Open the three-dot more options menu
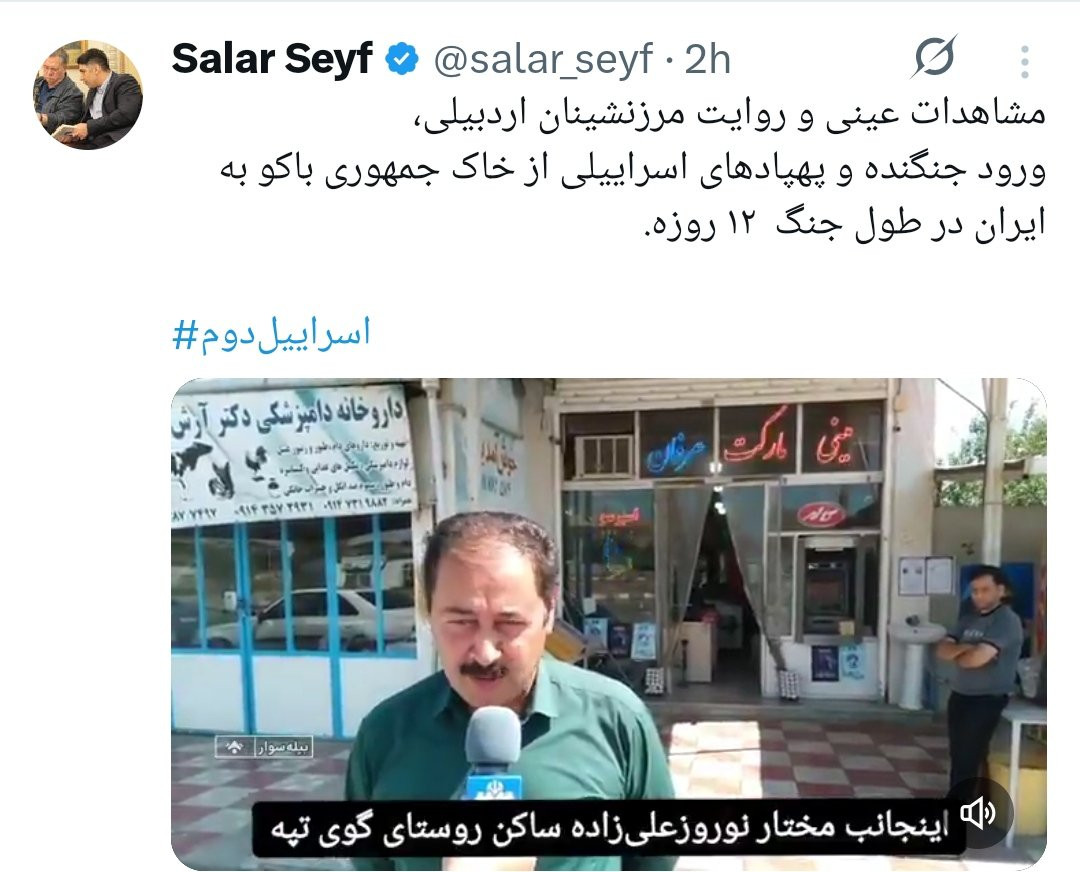Screen dimensions: 1080x872 pyautogui.click(x=1024, y=61)
